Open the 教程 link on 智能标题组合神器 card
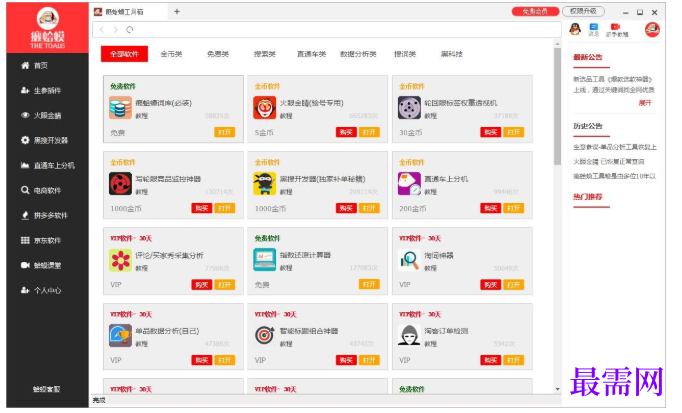The width and height of the screenshot is (682, 413). click(286, 344)
